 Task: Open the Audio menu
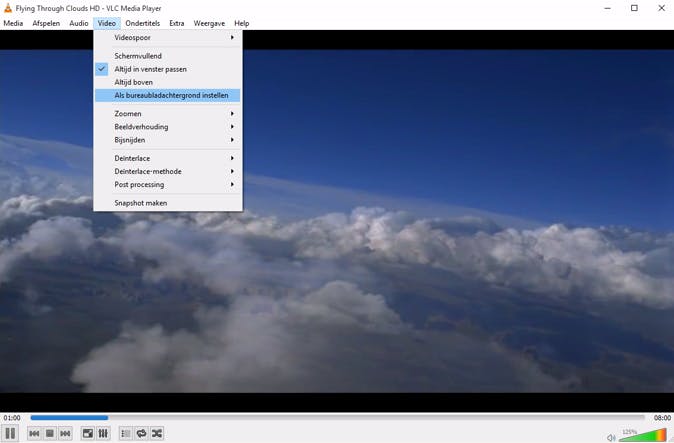79,23
